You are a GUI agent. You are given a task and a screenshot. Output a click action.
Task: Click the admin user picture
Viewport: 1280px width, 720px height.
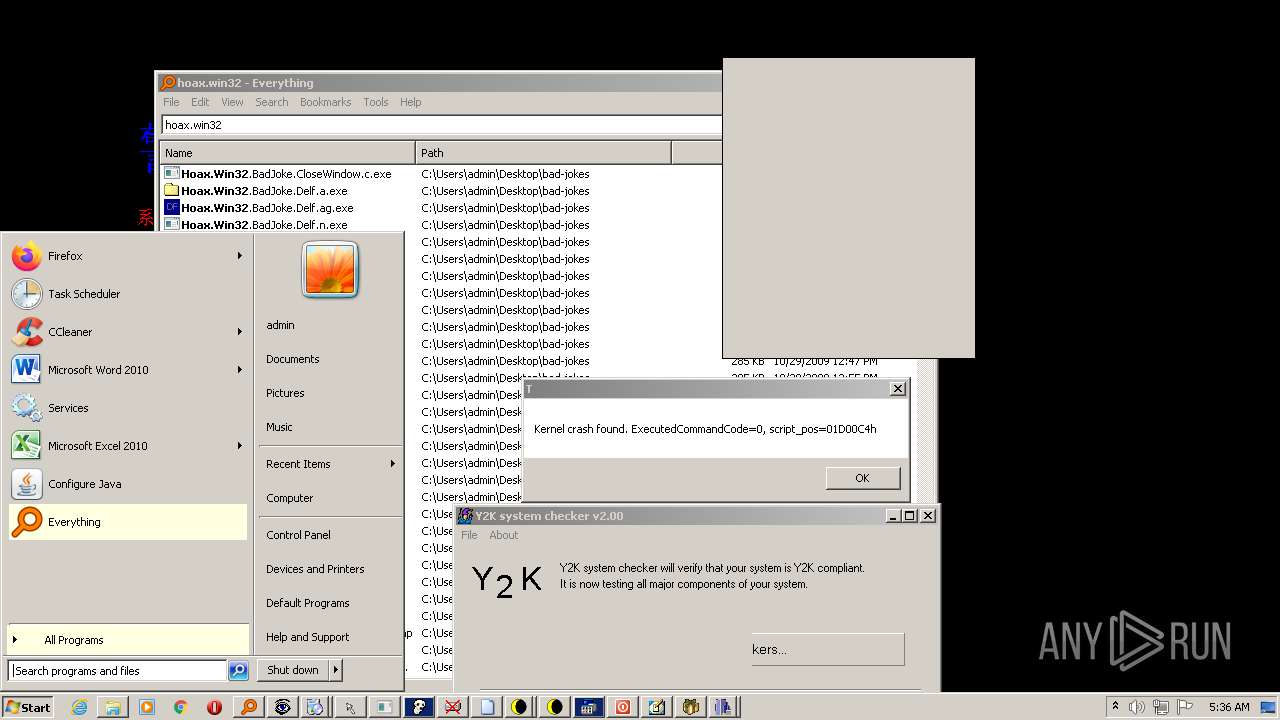coord(330,269)
